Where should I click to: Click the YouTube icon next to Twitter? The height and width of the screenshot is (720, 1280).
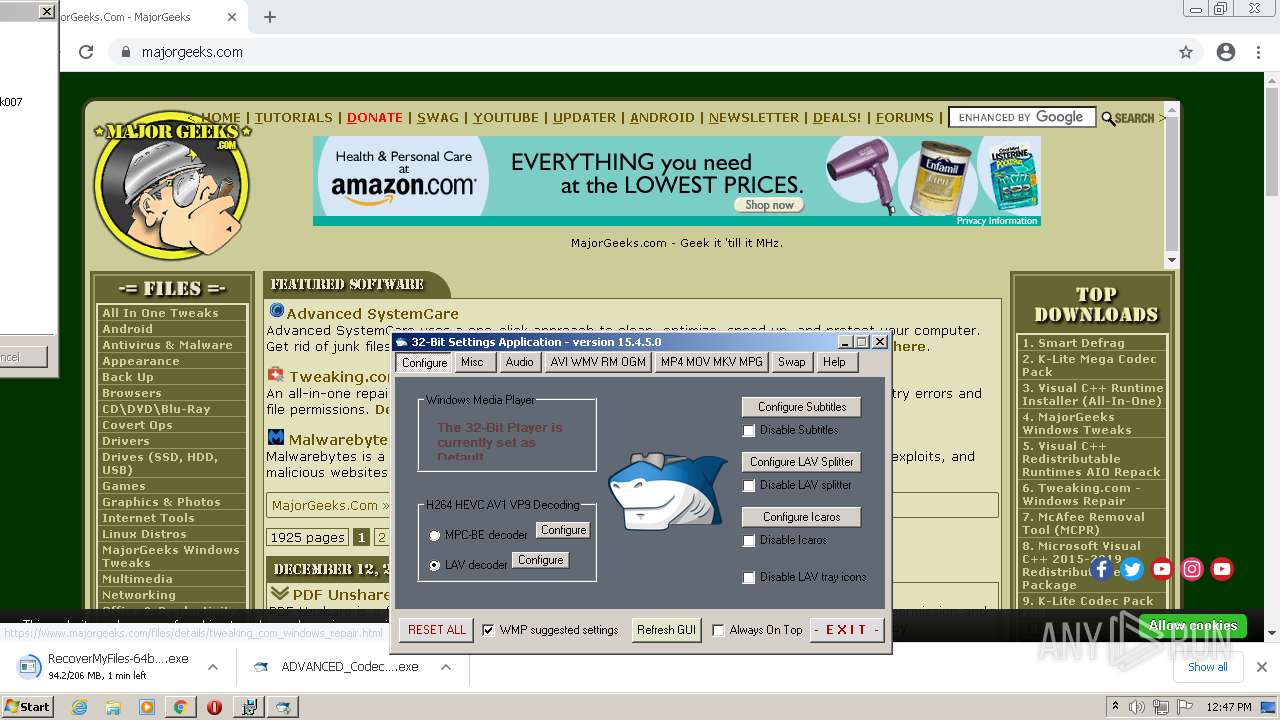[1162, 569]
